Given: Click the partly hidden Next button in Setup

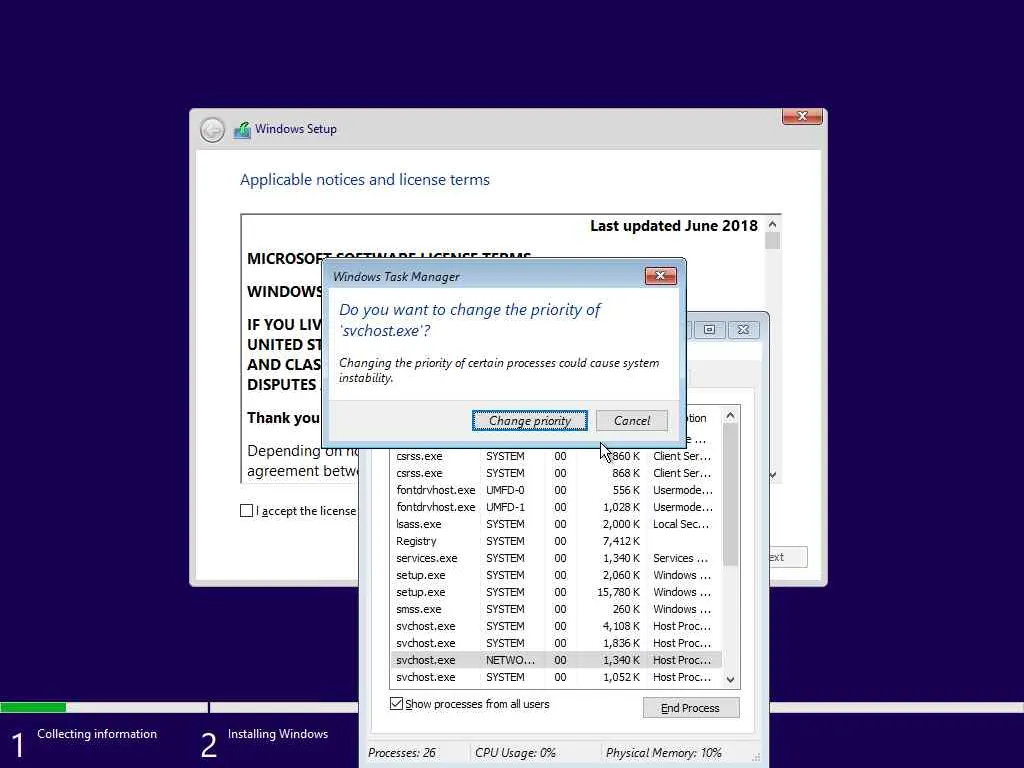Looking at the screenshot, I should pos(788,557).
